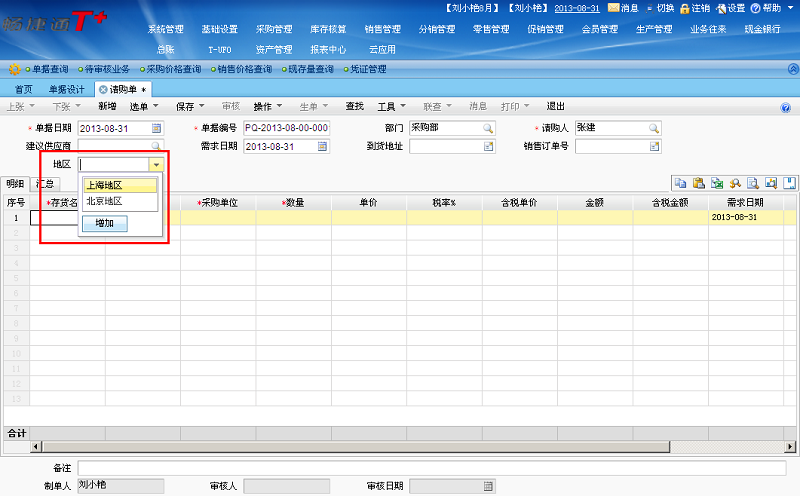Open the 凭证管理 shortcut link

[x=368, y=69]
